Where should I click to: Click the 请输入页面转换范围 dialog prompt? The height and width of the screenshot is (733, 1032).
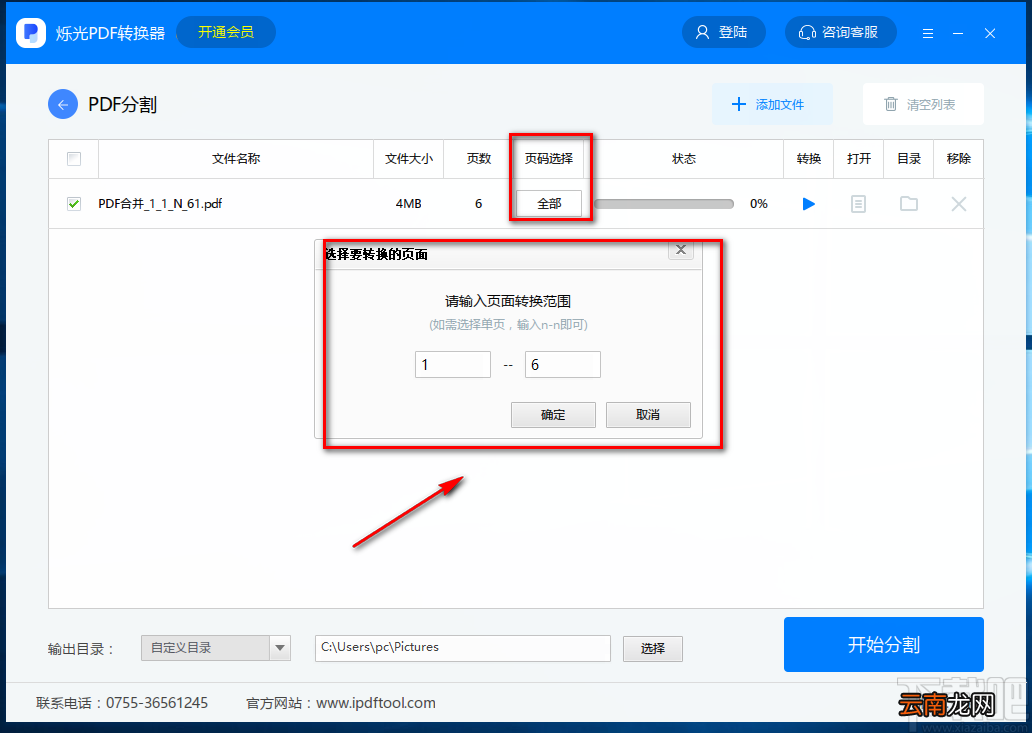[x=508, y=301]
